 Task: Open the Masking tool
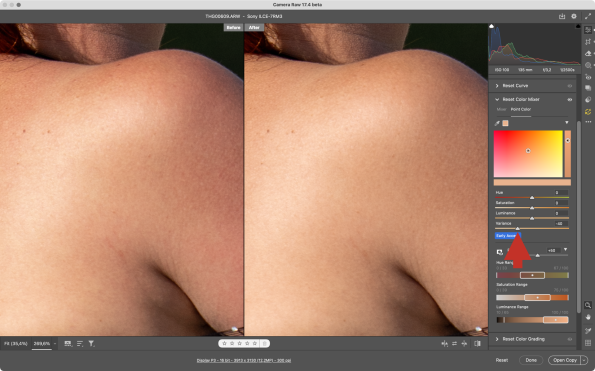[588, 65]
